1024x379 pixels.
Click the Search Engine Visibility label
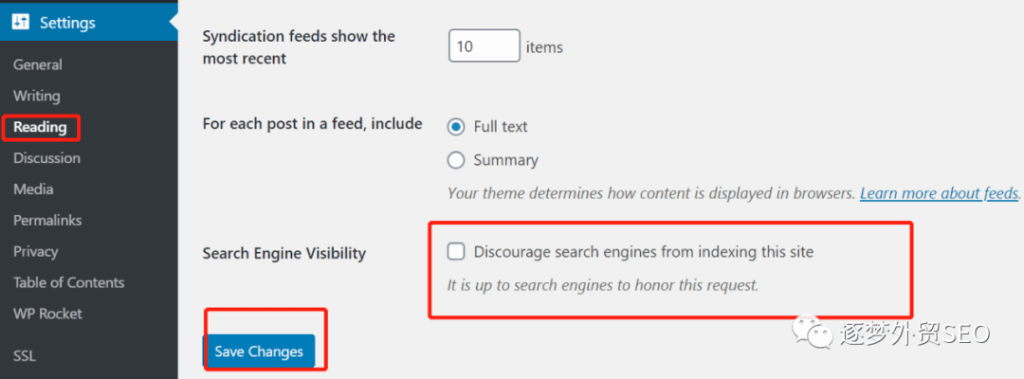(284, 254)
